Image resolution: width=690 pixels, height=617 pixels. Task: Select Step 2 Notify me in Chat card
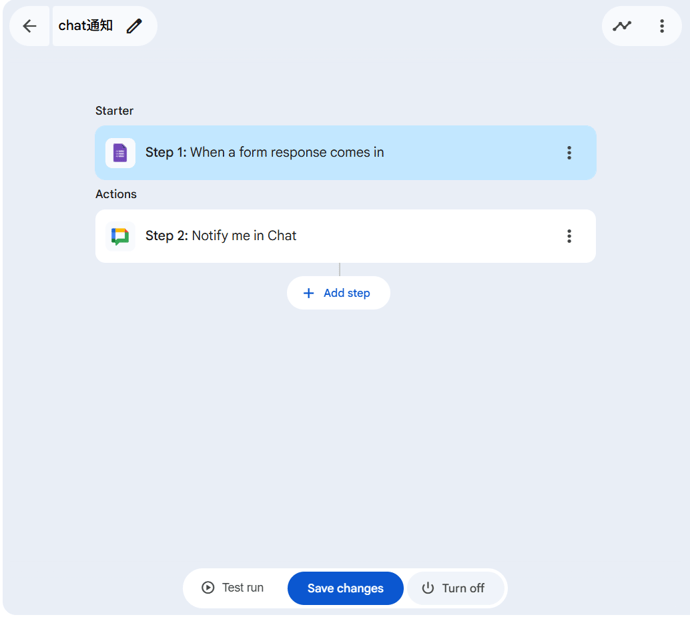click(x=345, y=236)
